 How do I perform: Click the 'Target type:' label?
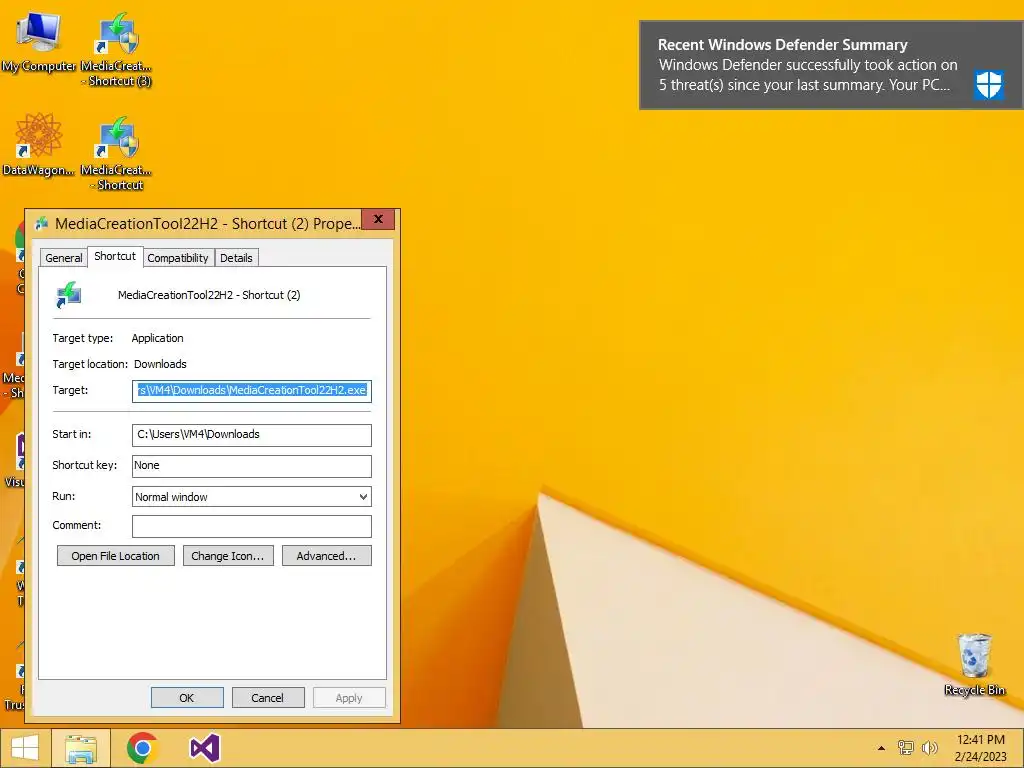coord(82,338)
